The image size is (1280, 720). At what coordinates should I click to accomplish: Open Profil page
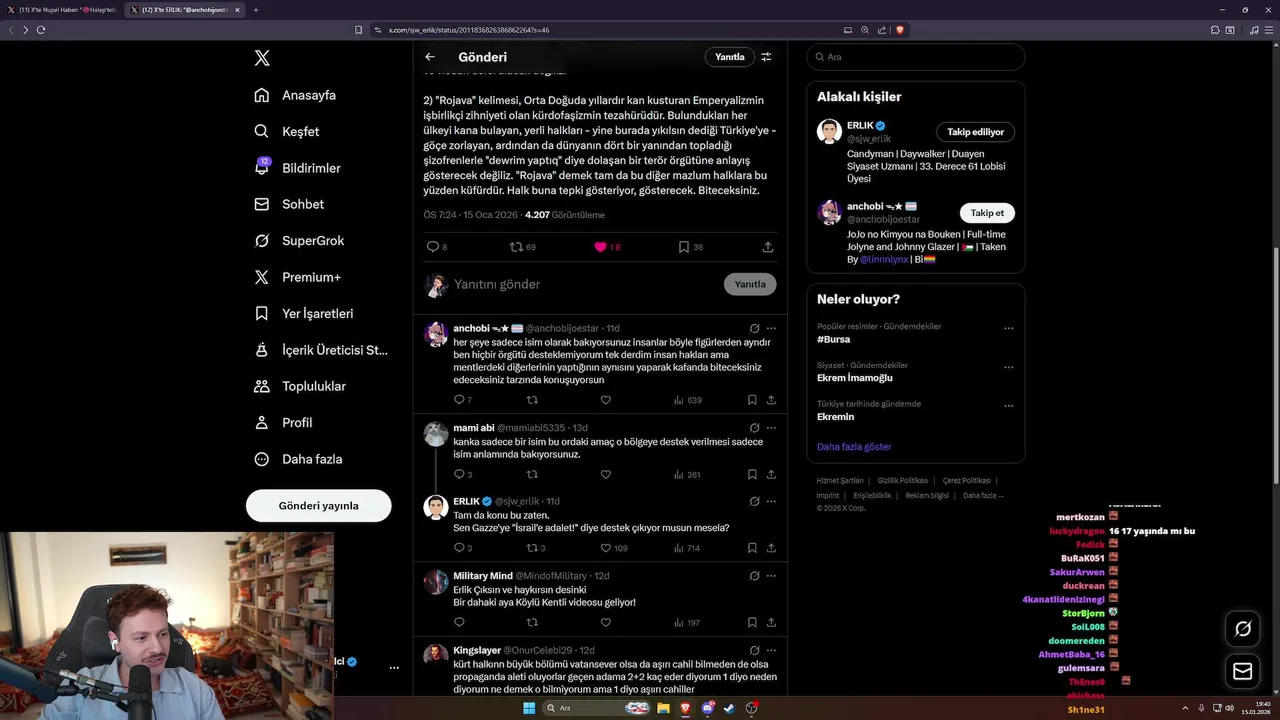(x=283, y=422)
